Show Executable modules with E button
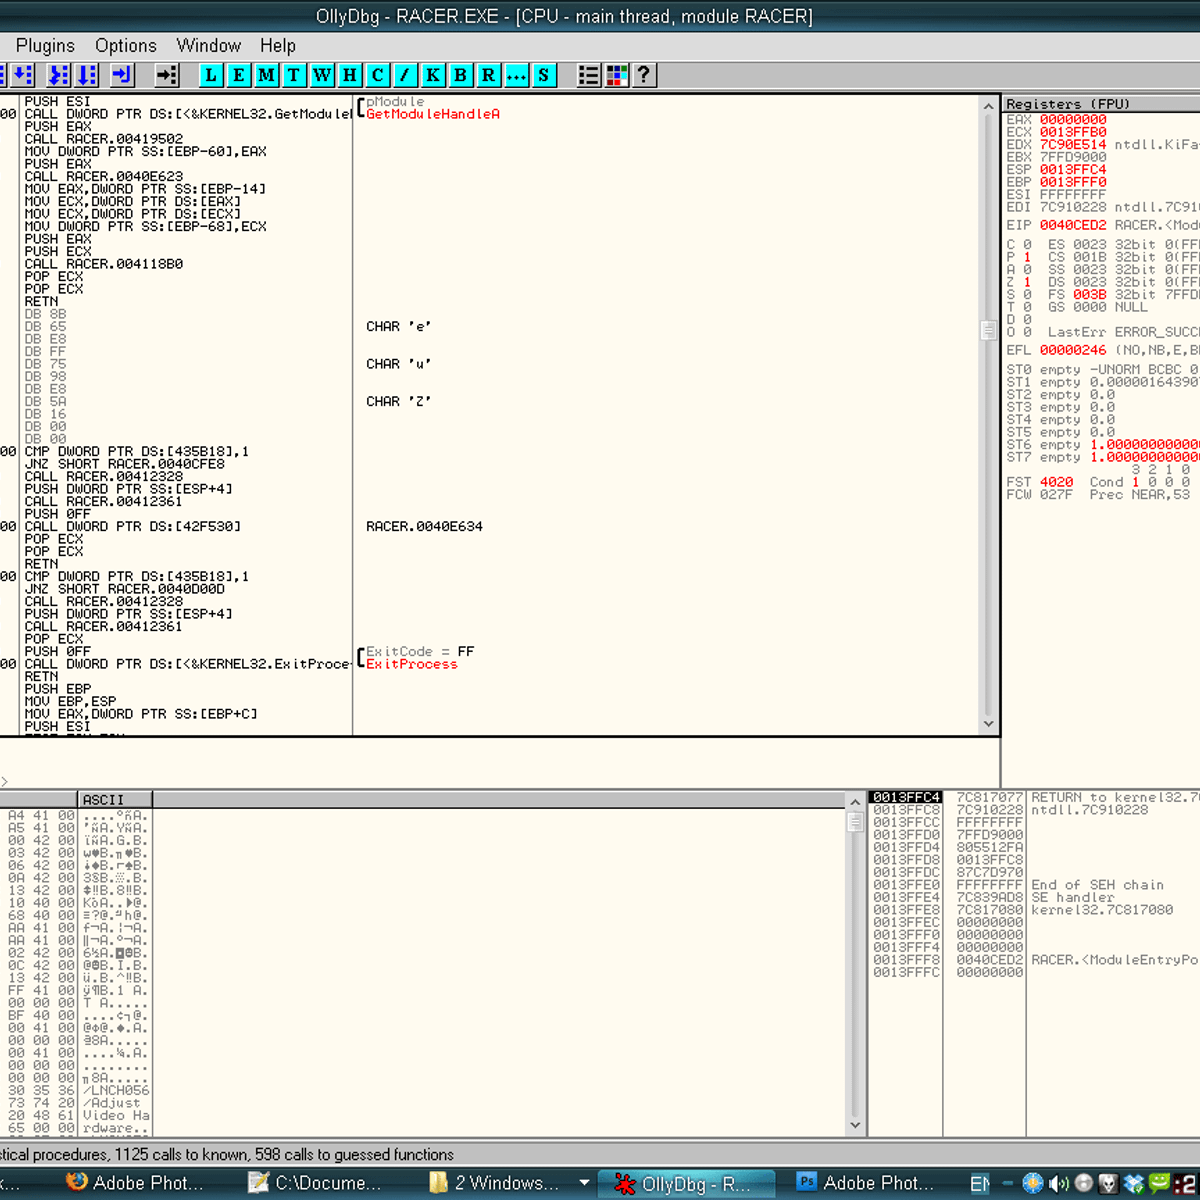The height and width of the screenshot is (1200, 1200). click(239, 75)
